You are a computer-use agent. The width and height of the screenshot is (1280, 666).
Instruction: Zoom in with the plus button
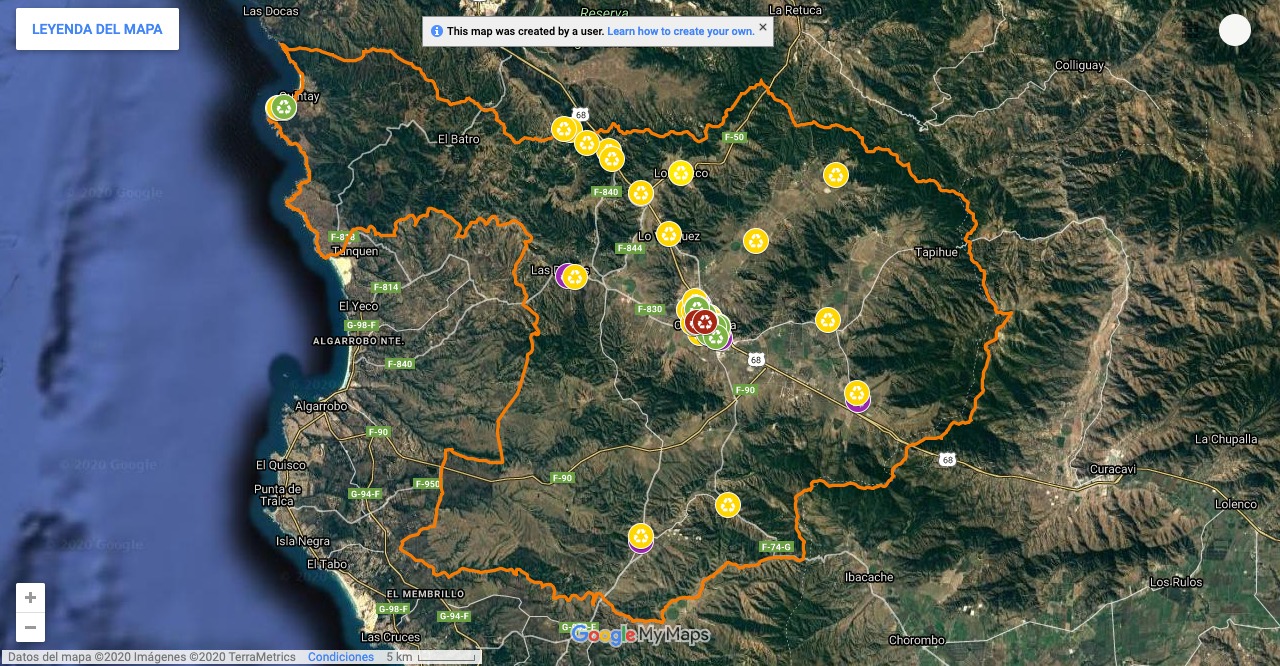click(x=30, y=598)
